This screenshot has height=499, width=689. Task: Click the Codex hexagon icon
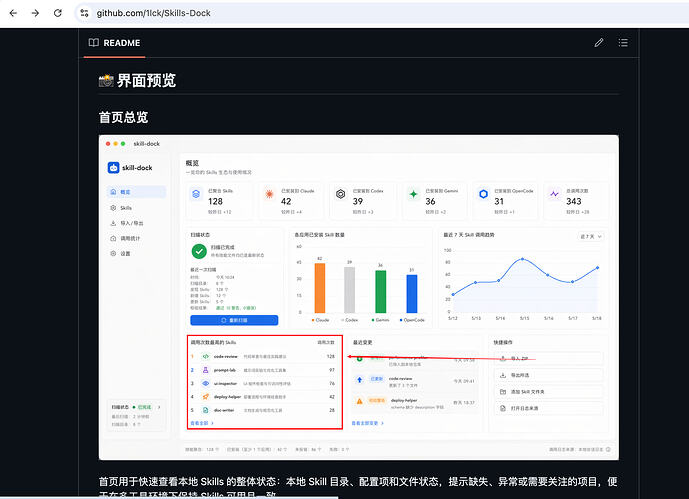341,194
